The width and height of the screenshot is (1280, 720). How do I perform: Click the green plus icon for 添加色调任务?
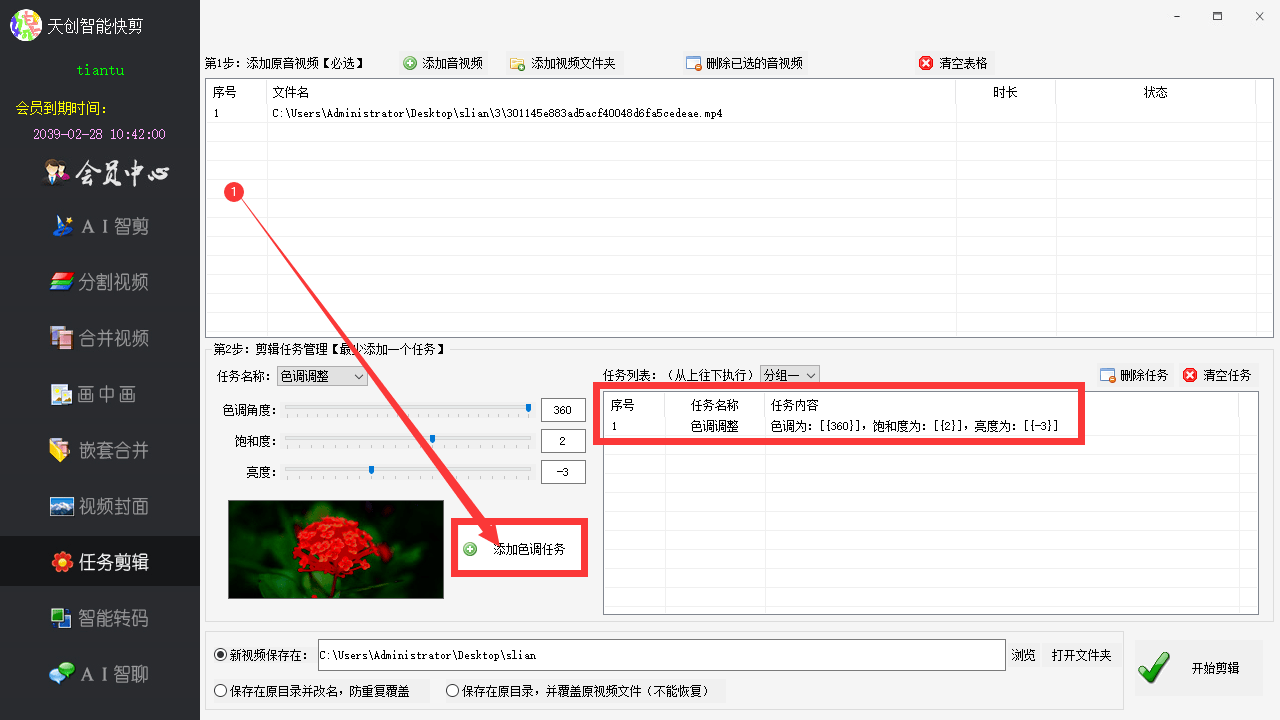(x=470, y=549)
